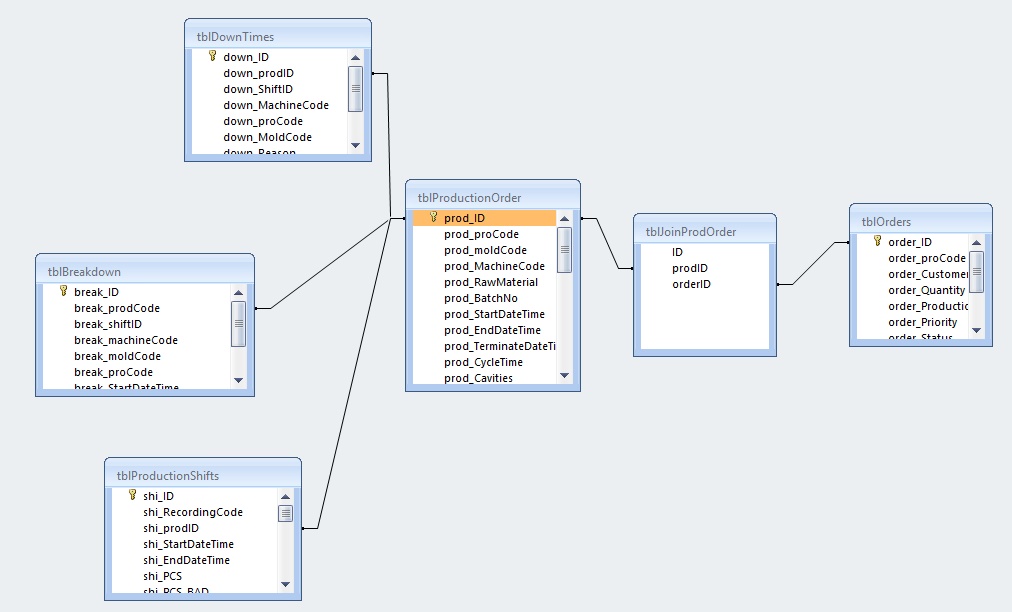
Task: Click the down scroll arrow in tblProductionOrder
Action: (564, 375)
